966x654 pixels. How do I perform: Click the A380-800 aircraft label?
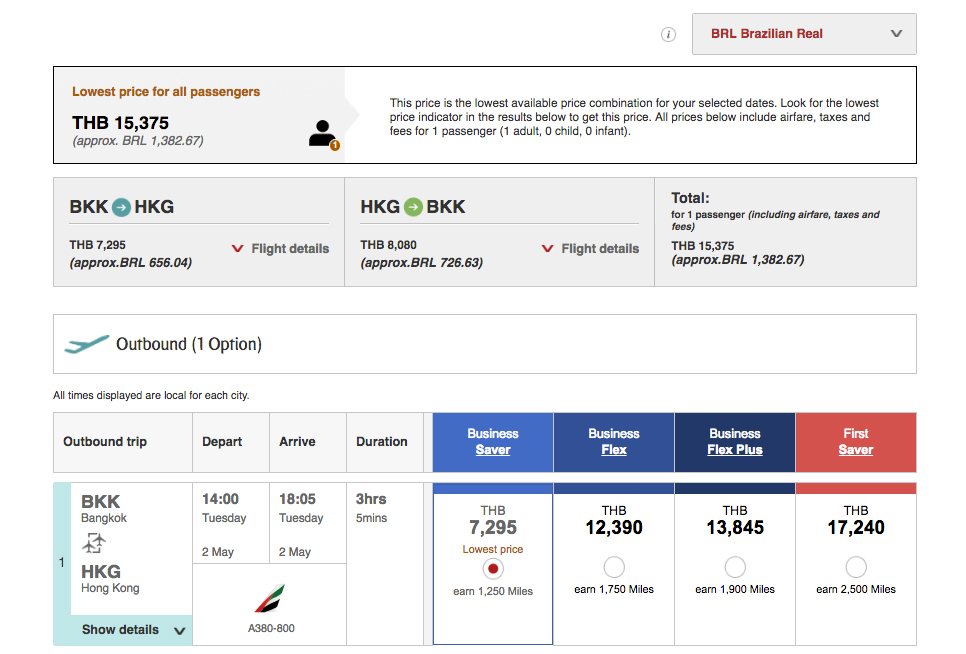pos(271,629)
